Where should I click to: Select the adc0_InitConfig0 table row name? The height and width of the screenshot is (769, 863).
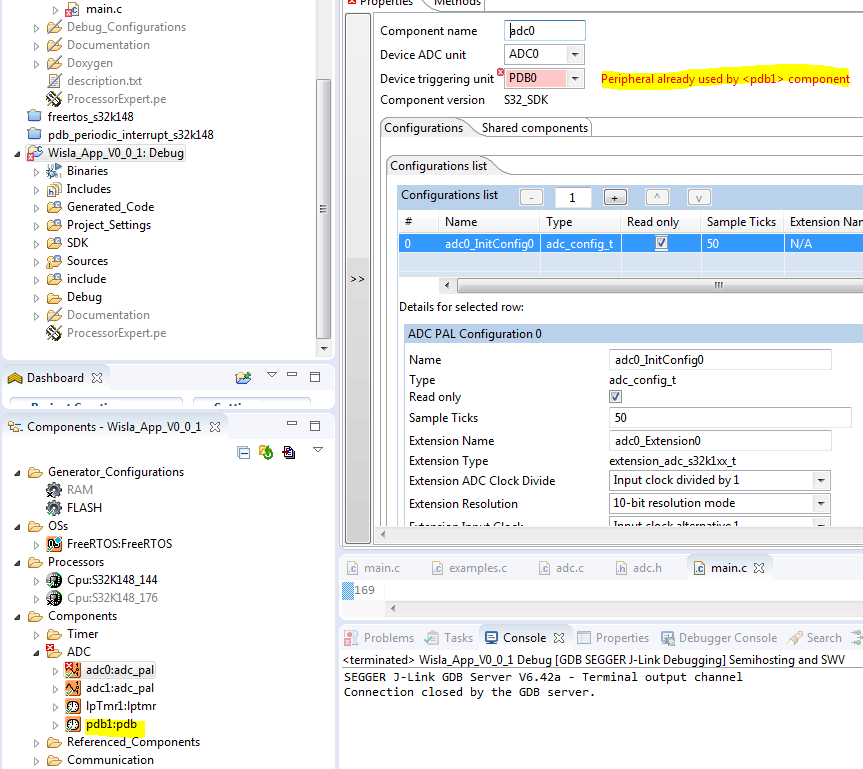coord(489,243)
